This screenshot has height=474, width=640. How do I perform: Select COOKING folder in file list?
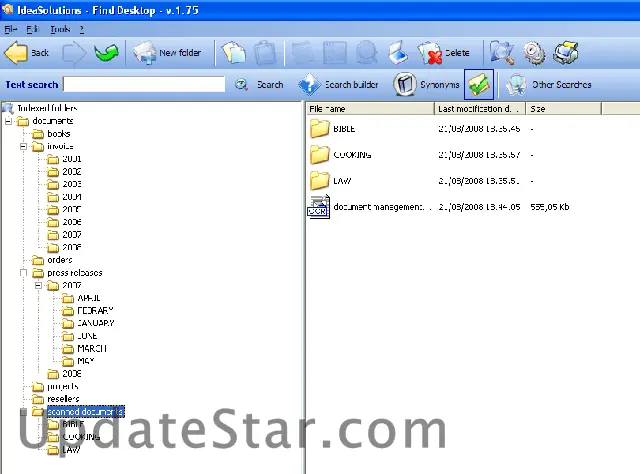352,155
